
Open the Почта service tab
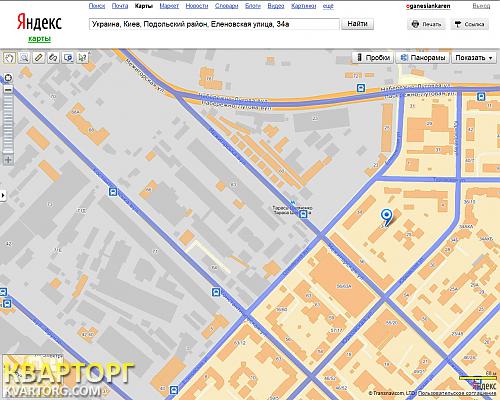tap(120, 6)
